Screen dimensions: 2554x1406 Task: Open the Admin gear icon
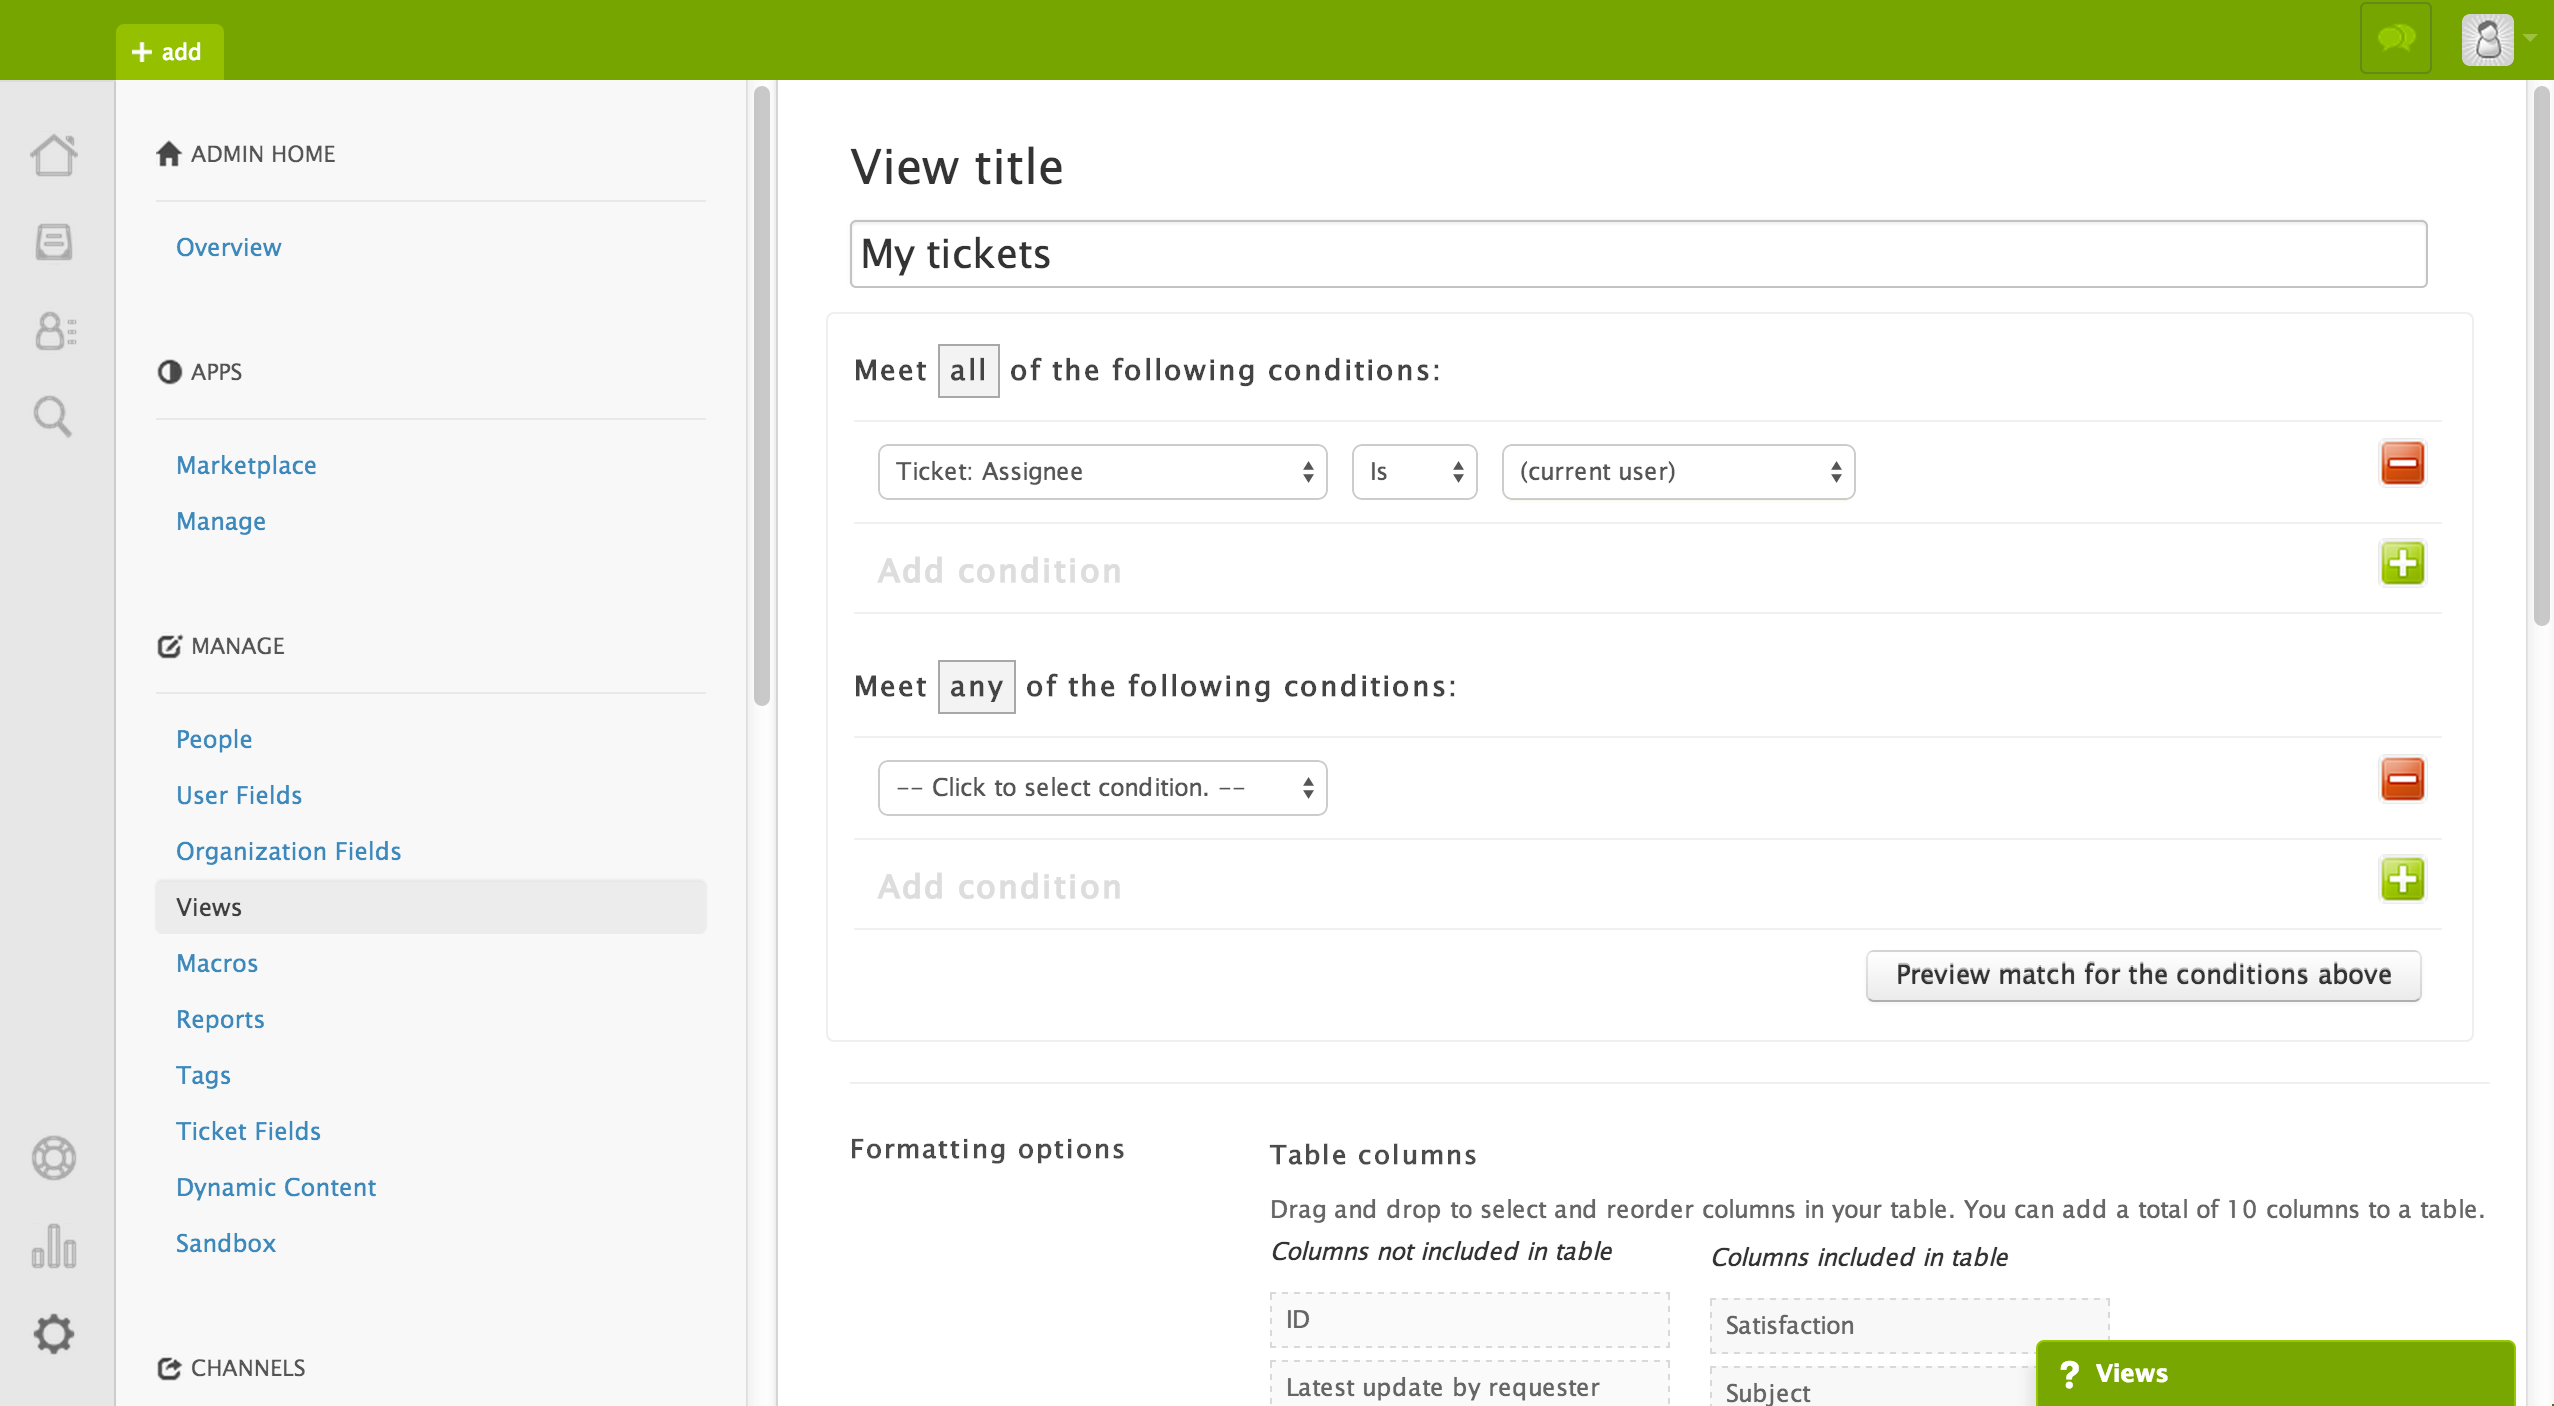(54, 1333)
